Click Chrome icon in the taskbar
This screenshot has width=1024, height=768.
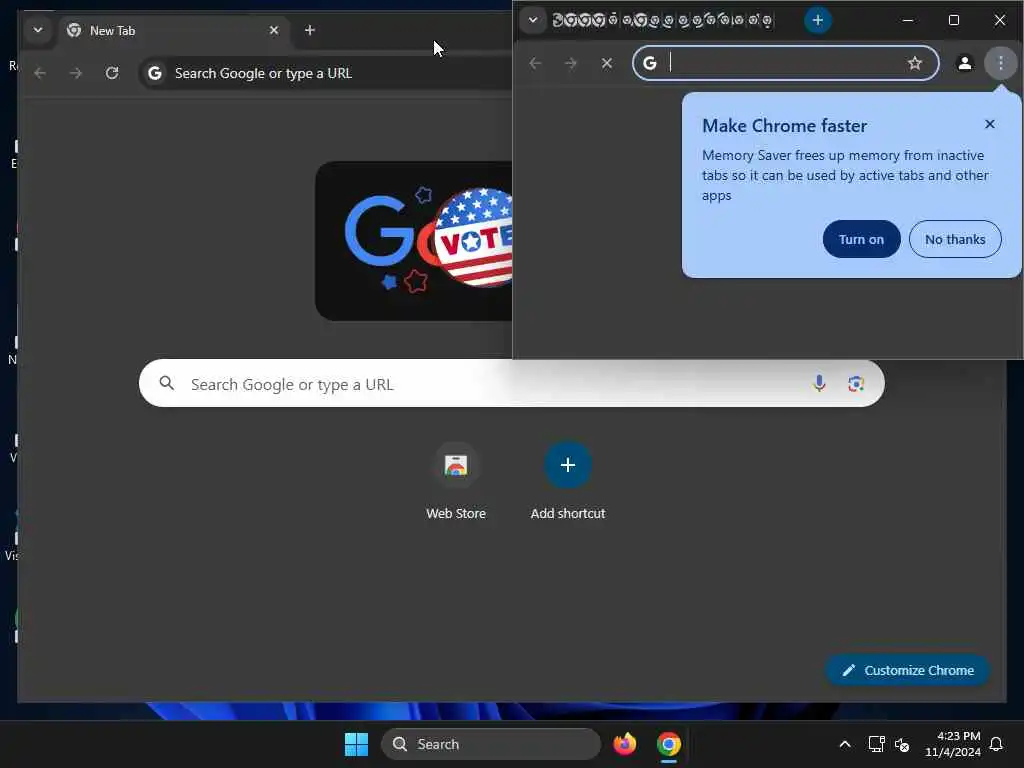[669, 744]
